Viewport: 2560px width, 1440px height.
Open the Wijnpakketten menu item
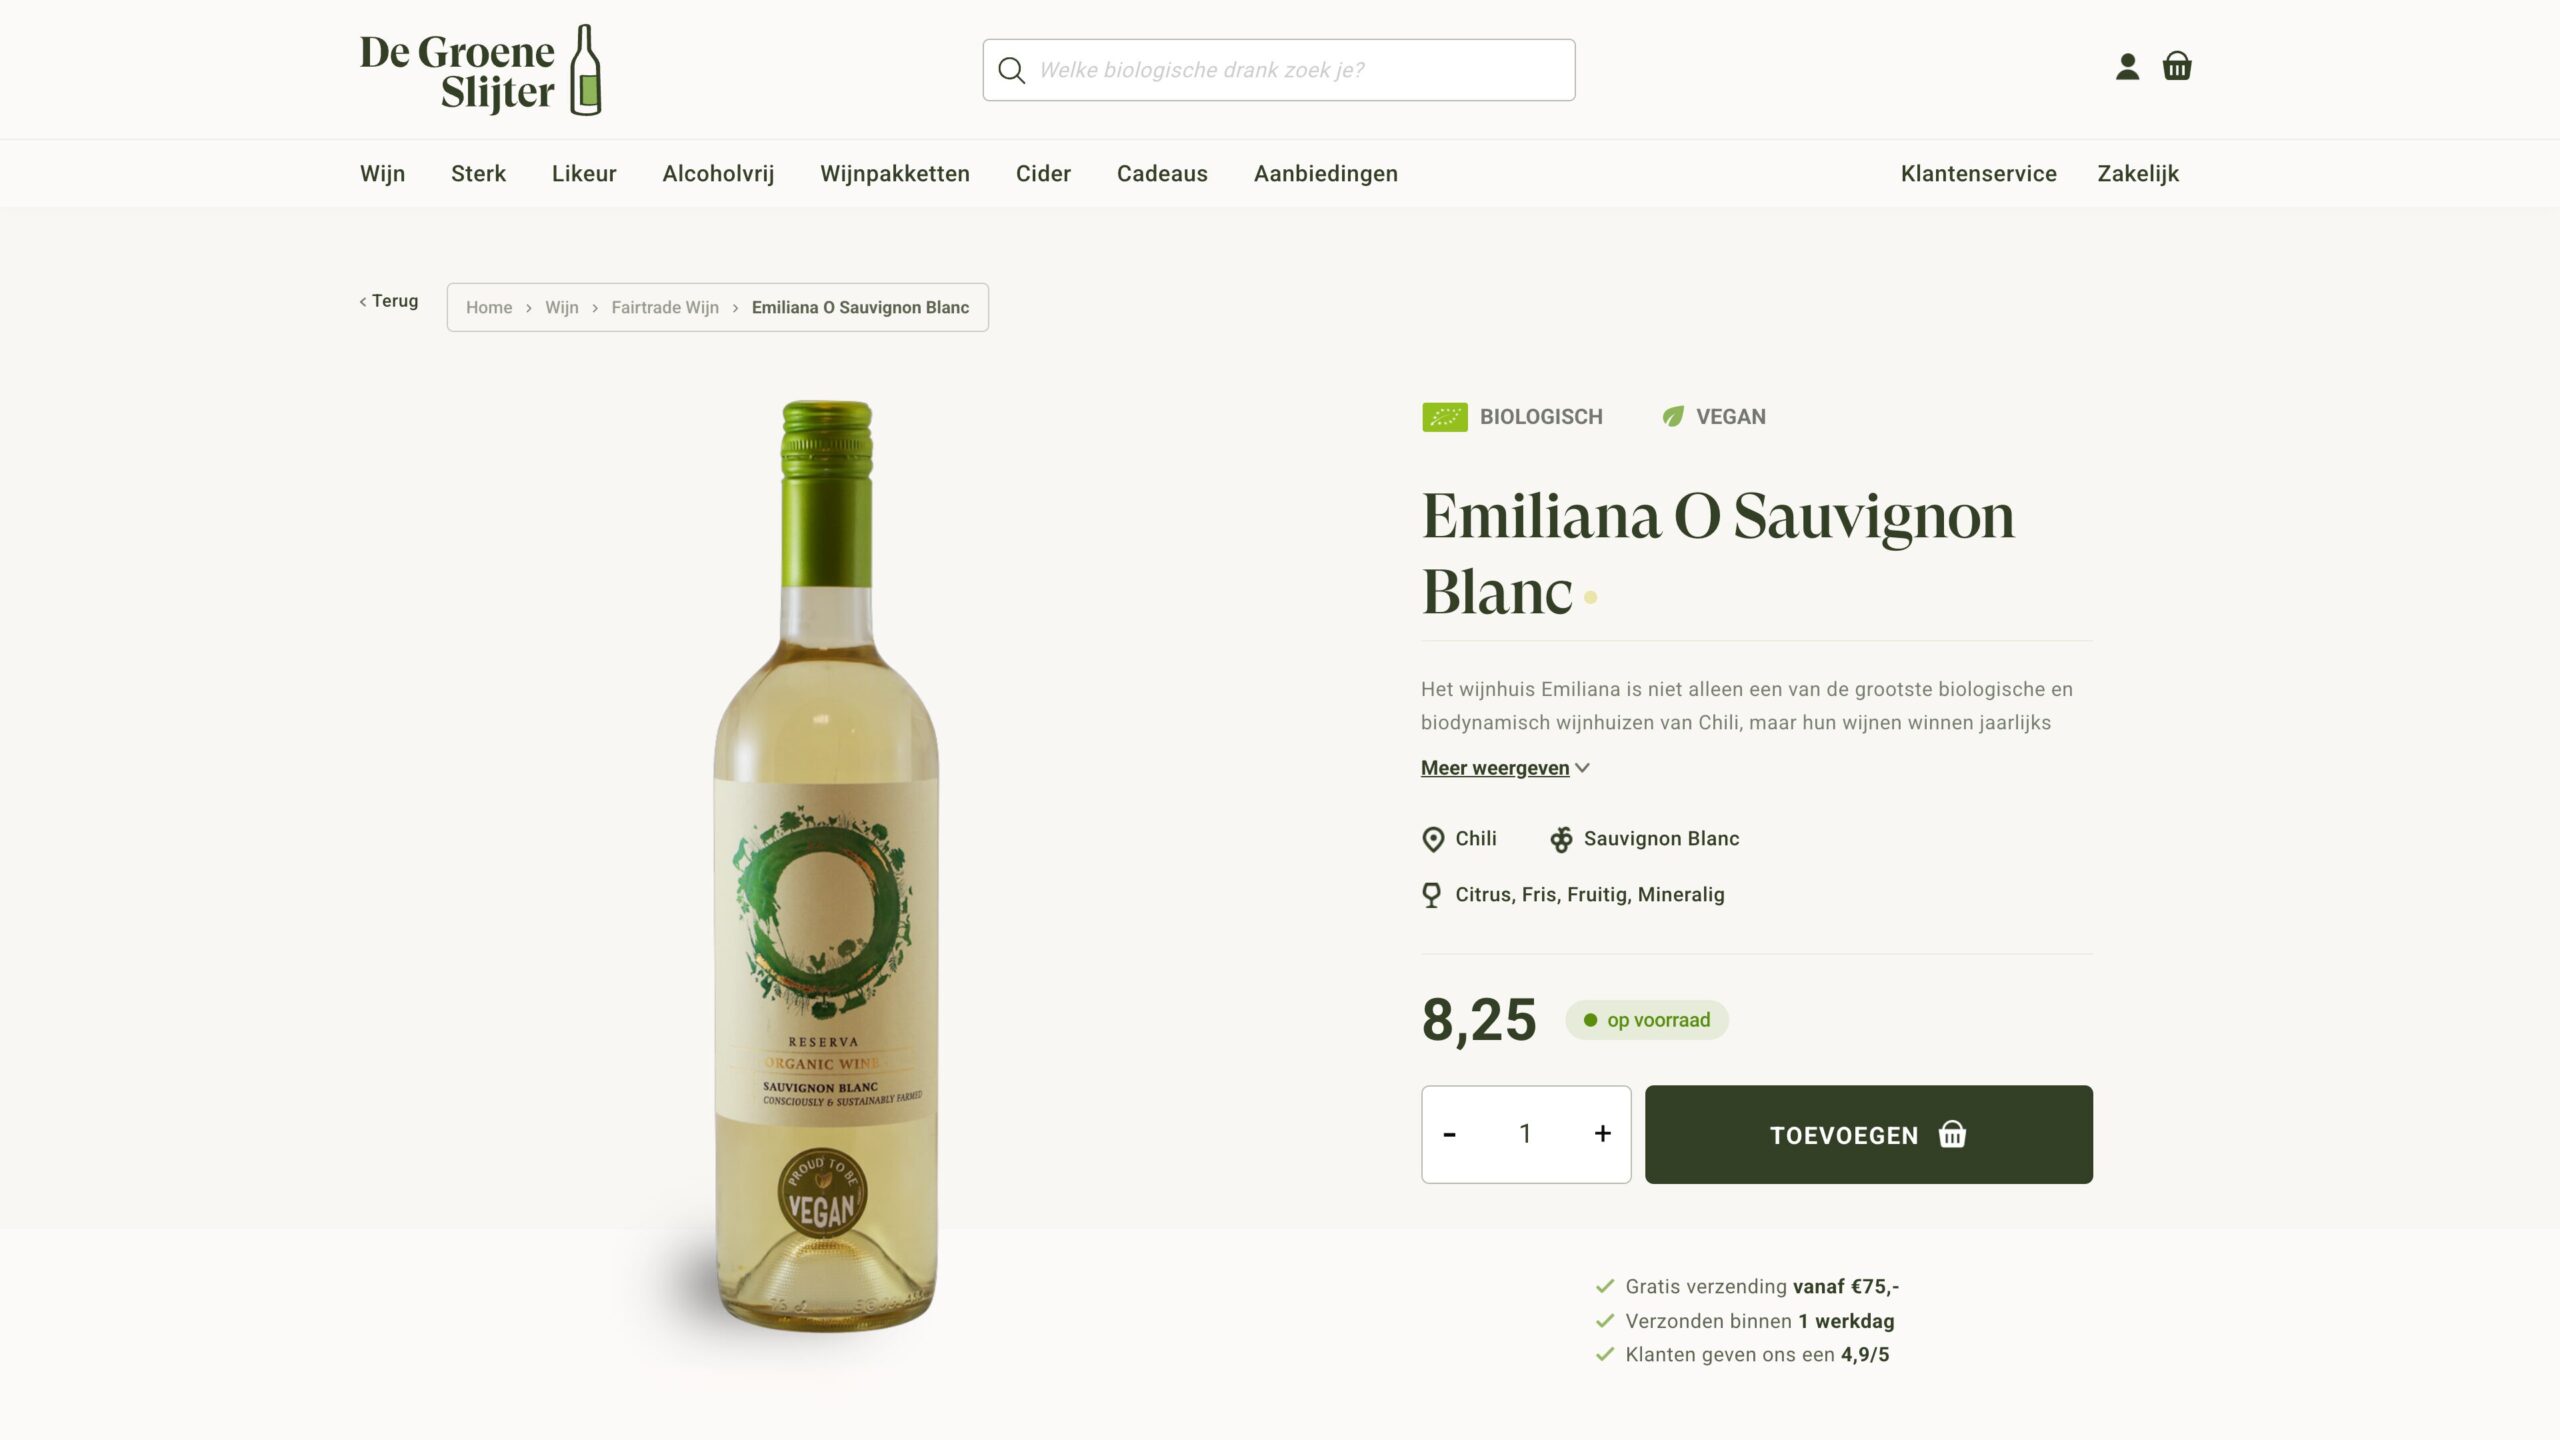894,173
